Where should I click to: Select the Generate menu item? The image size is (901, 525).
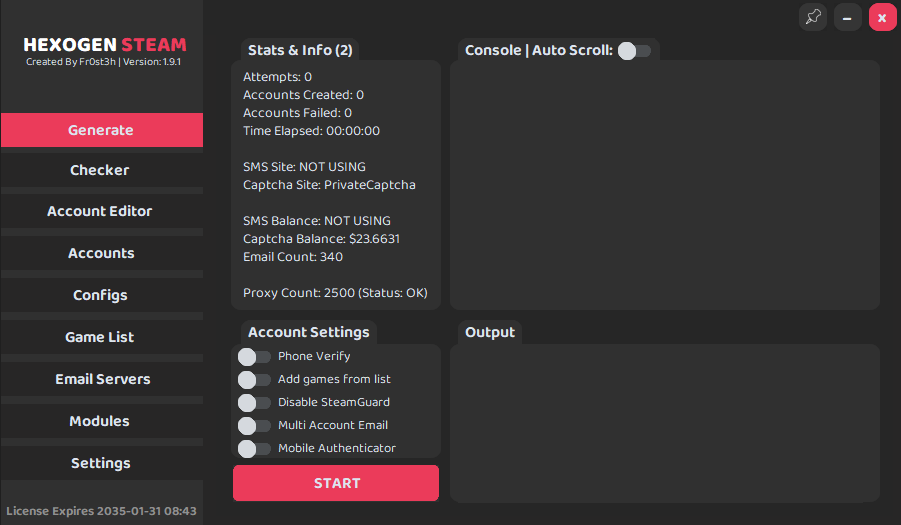(x=101, y=130)
